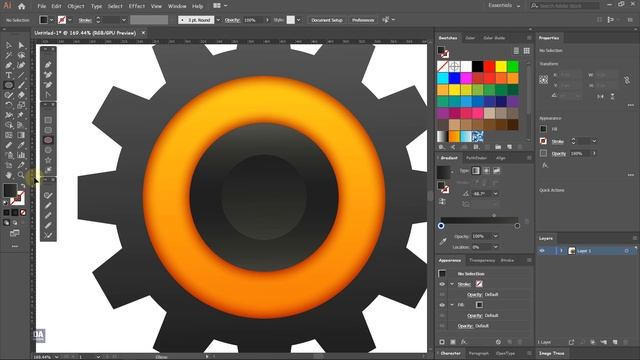The image size is (640, 360).
Task: Expand Stroke row arrow in Appearance panel
Action: pyautogui.click(x=452, y=284)
